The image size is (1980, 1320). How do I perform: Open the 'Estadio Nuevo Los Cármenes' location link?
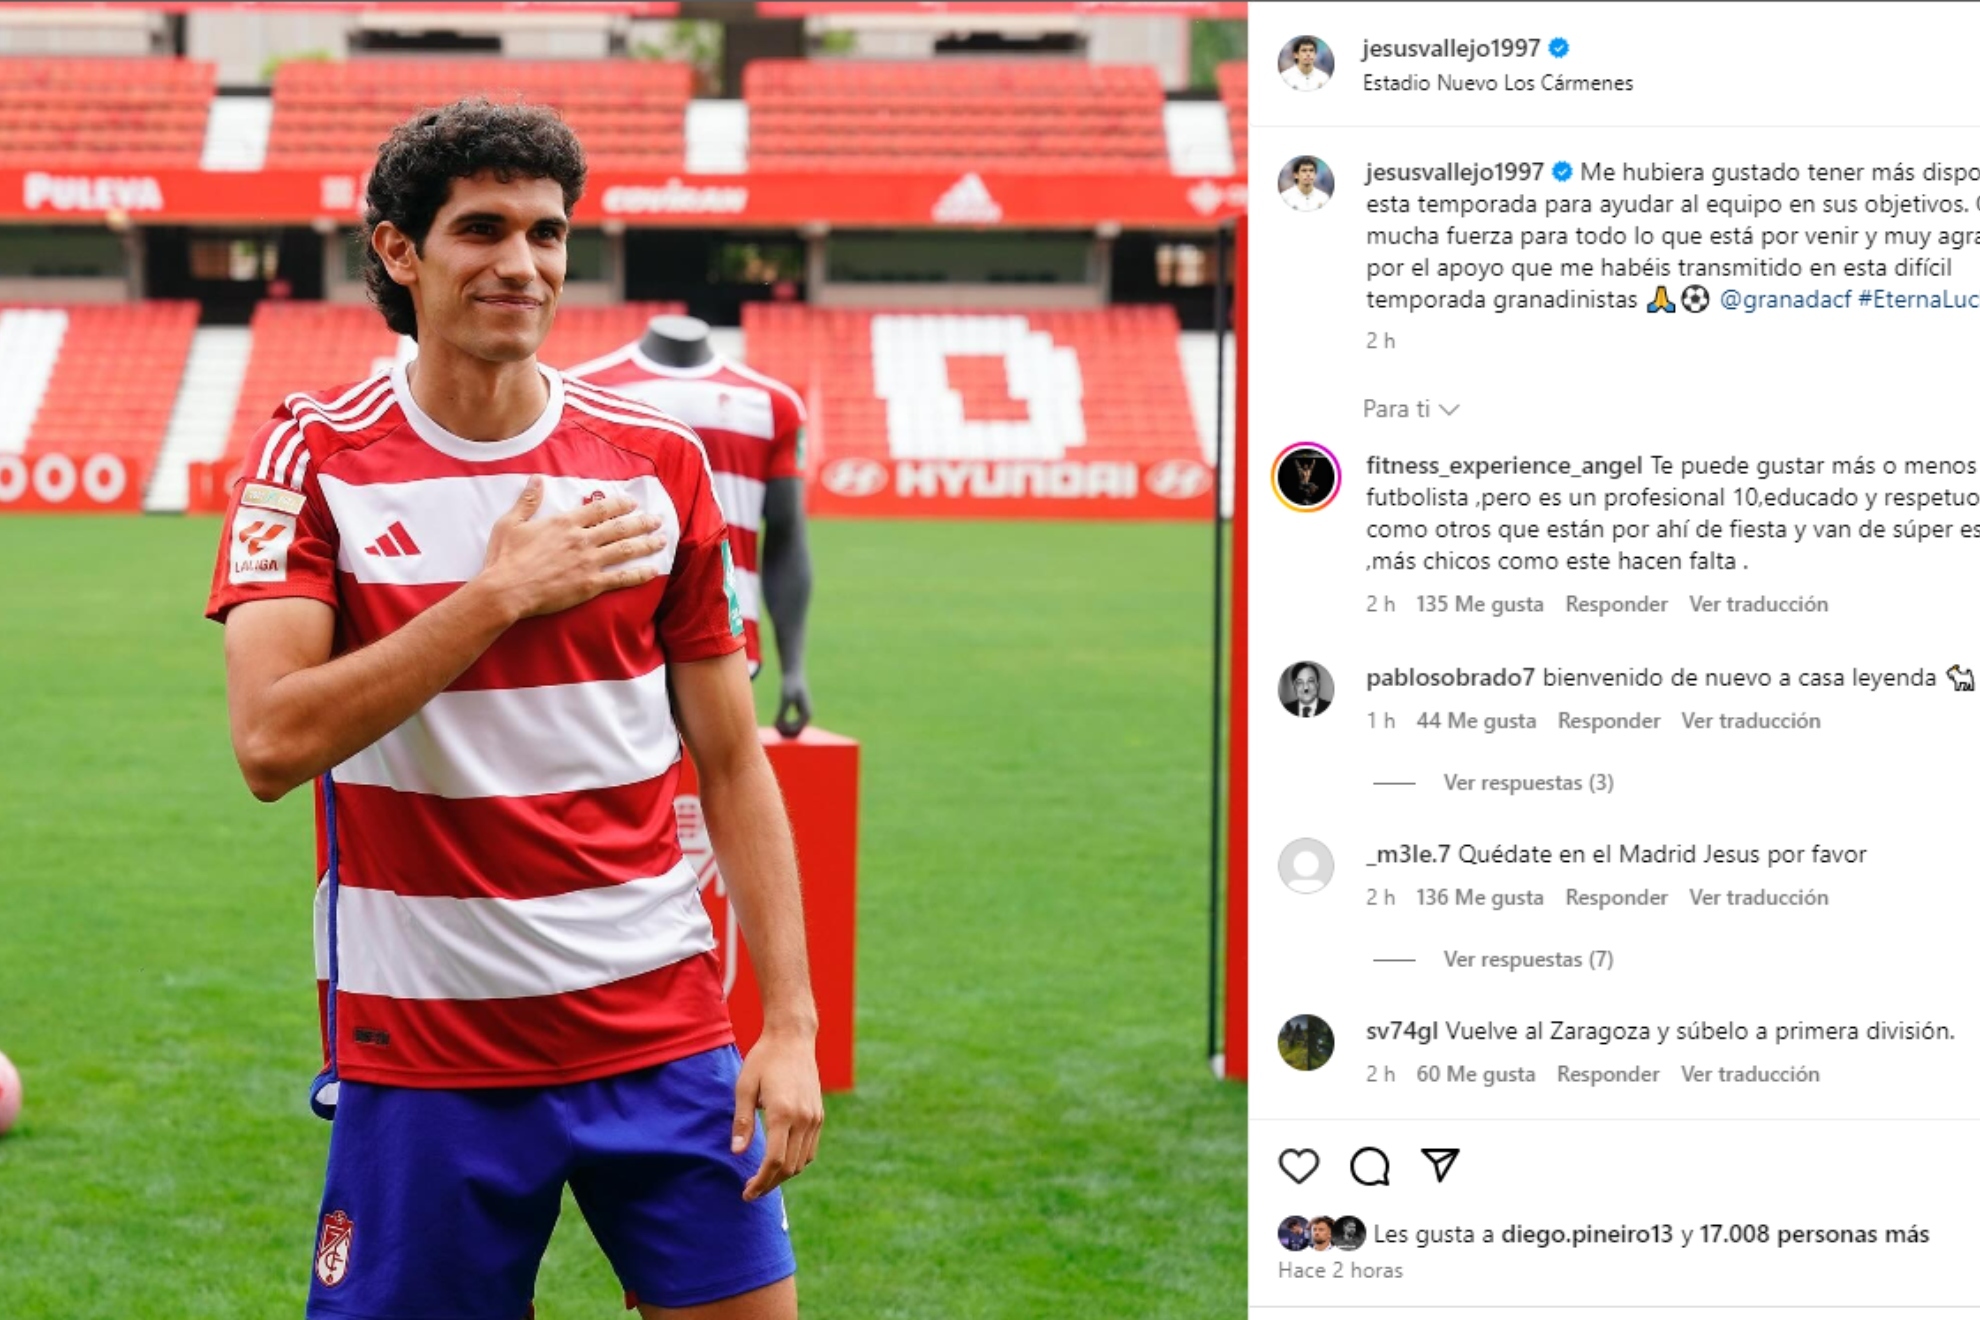(1497, 83)
